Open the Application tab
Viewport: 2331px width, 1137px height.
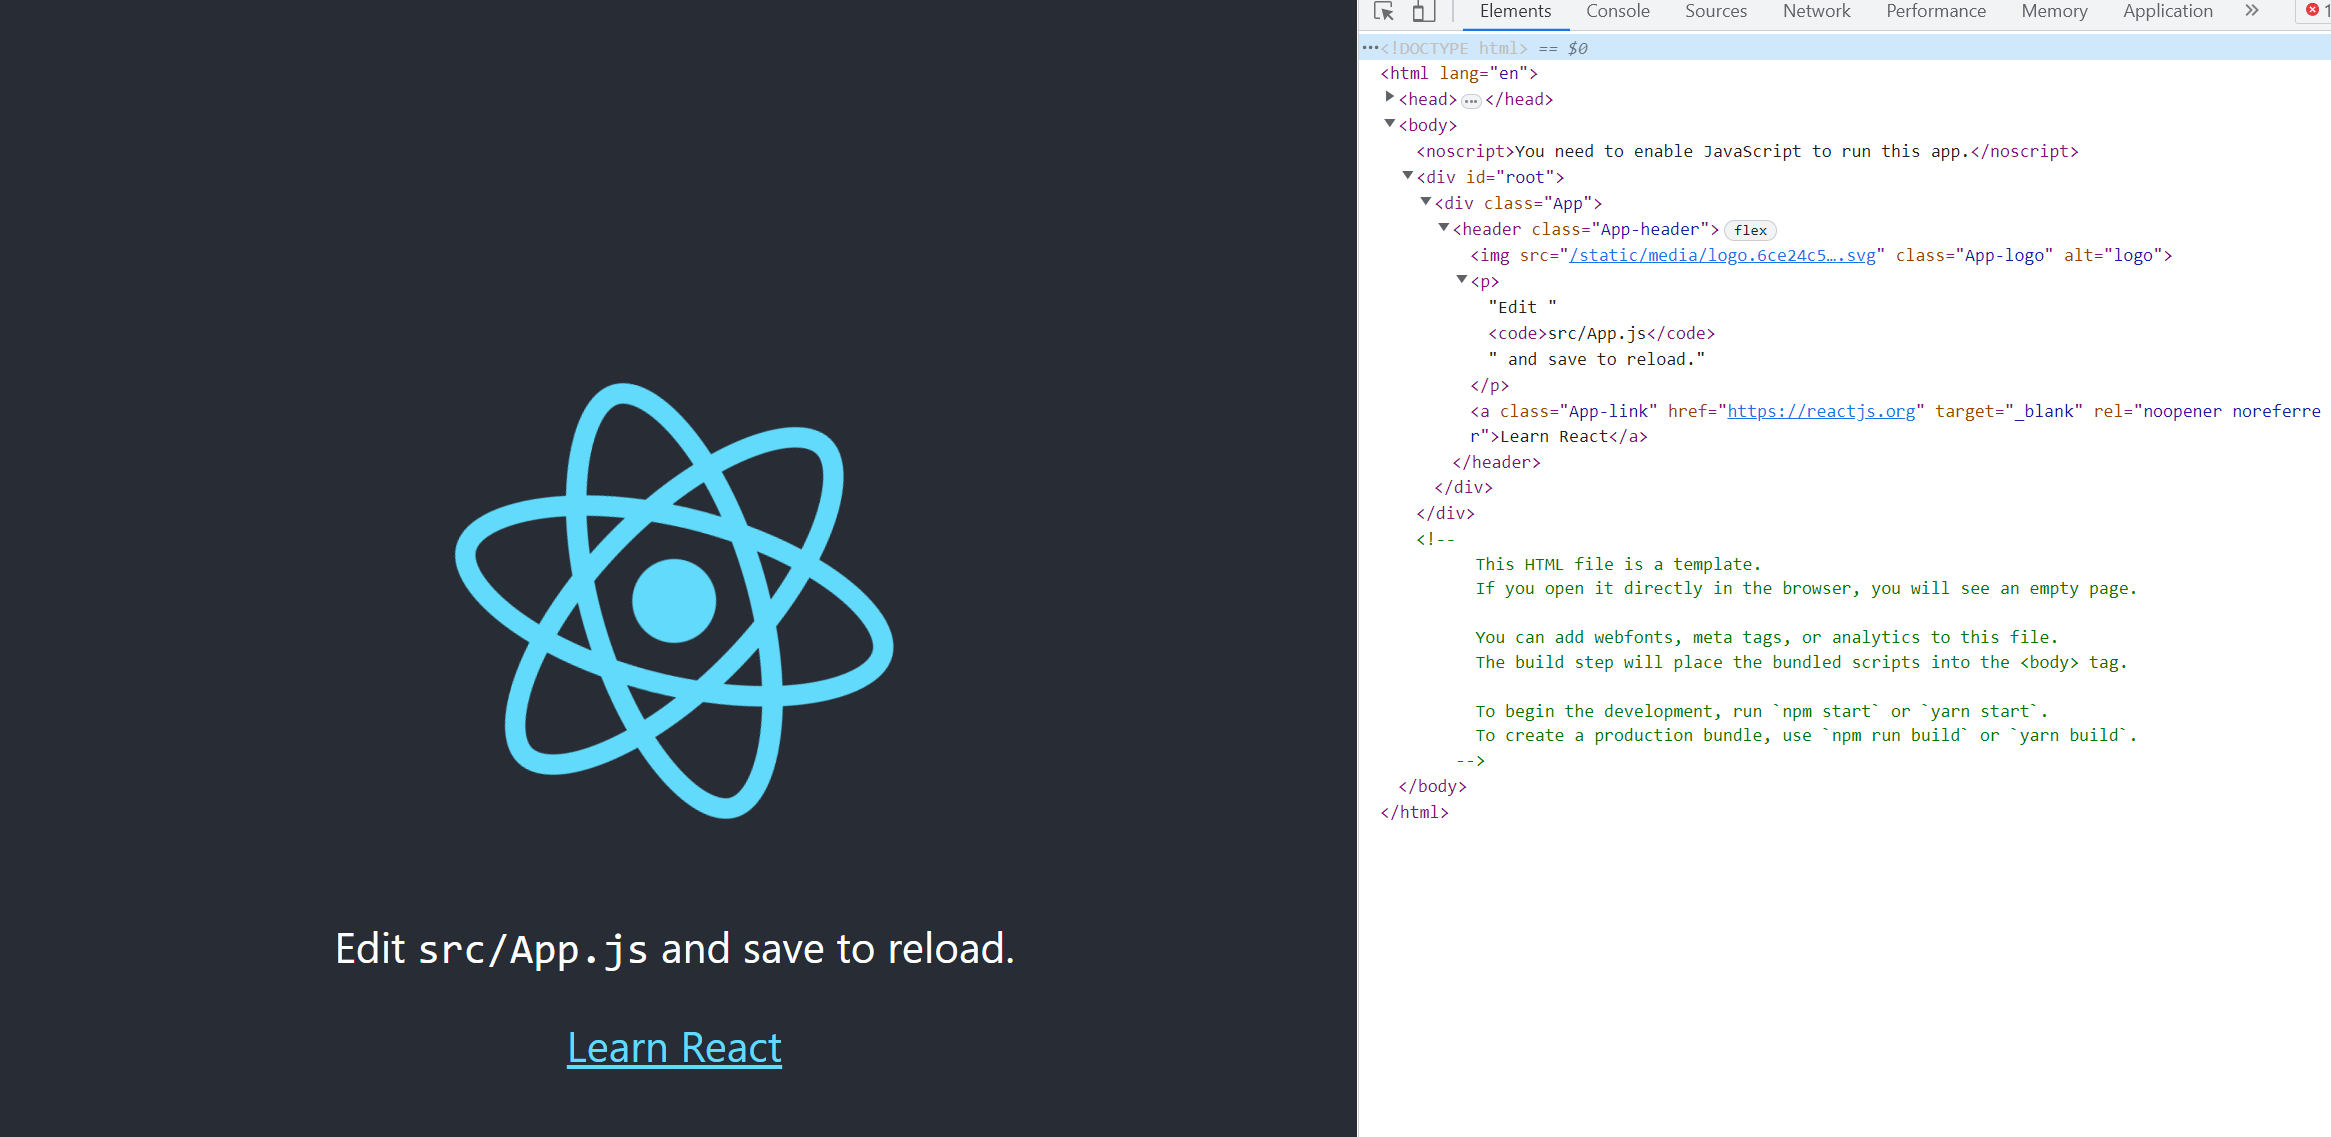(x=2167, y=11)
